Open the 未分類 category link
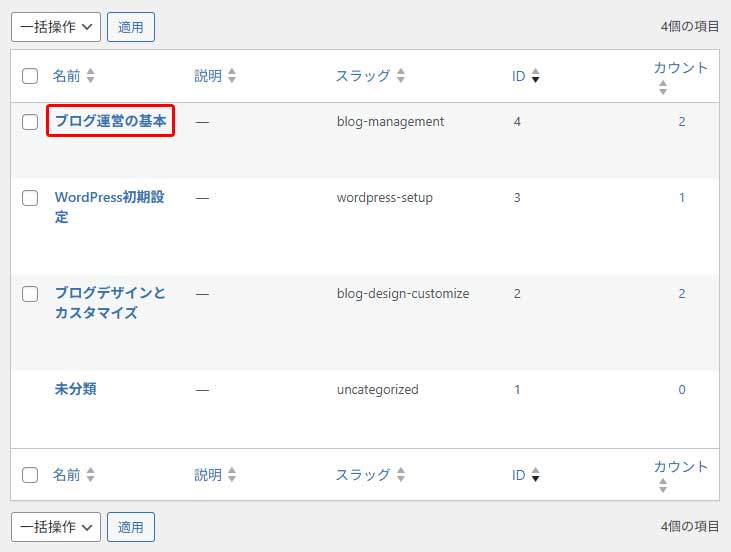Viewport: 731px width, 552px height. coord(75,389)
